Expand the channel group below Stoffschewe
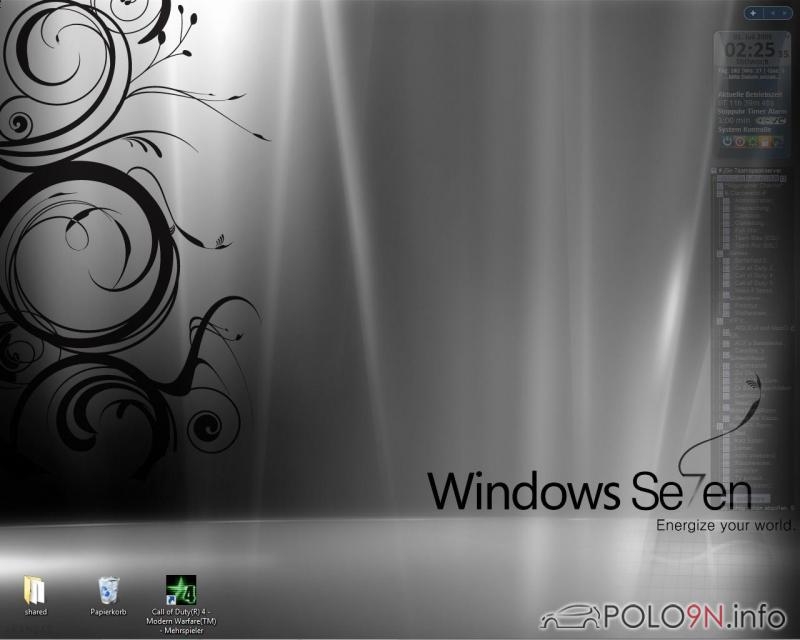Viewport: 800px width, 640px height. (x=719, y=319)
